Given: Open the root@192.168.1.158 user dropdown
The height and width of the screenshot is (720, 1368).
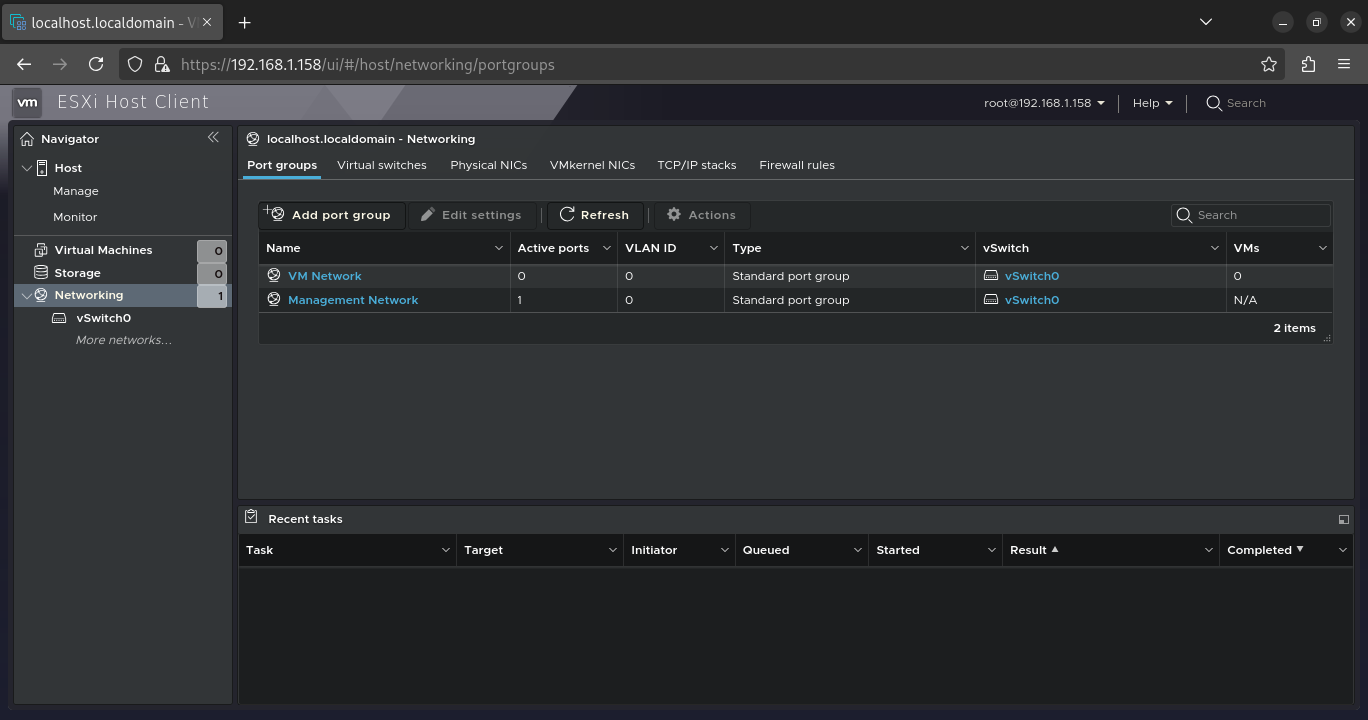Looking at the screenshot, I should (1044, 103).
